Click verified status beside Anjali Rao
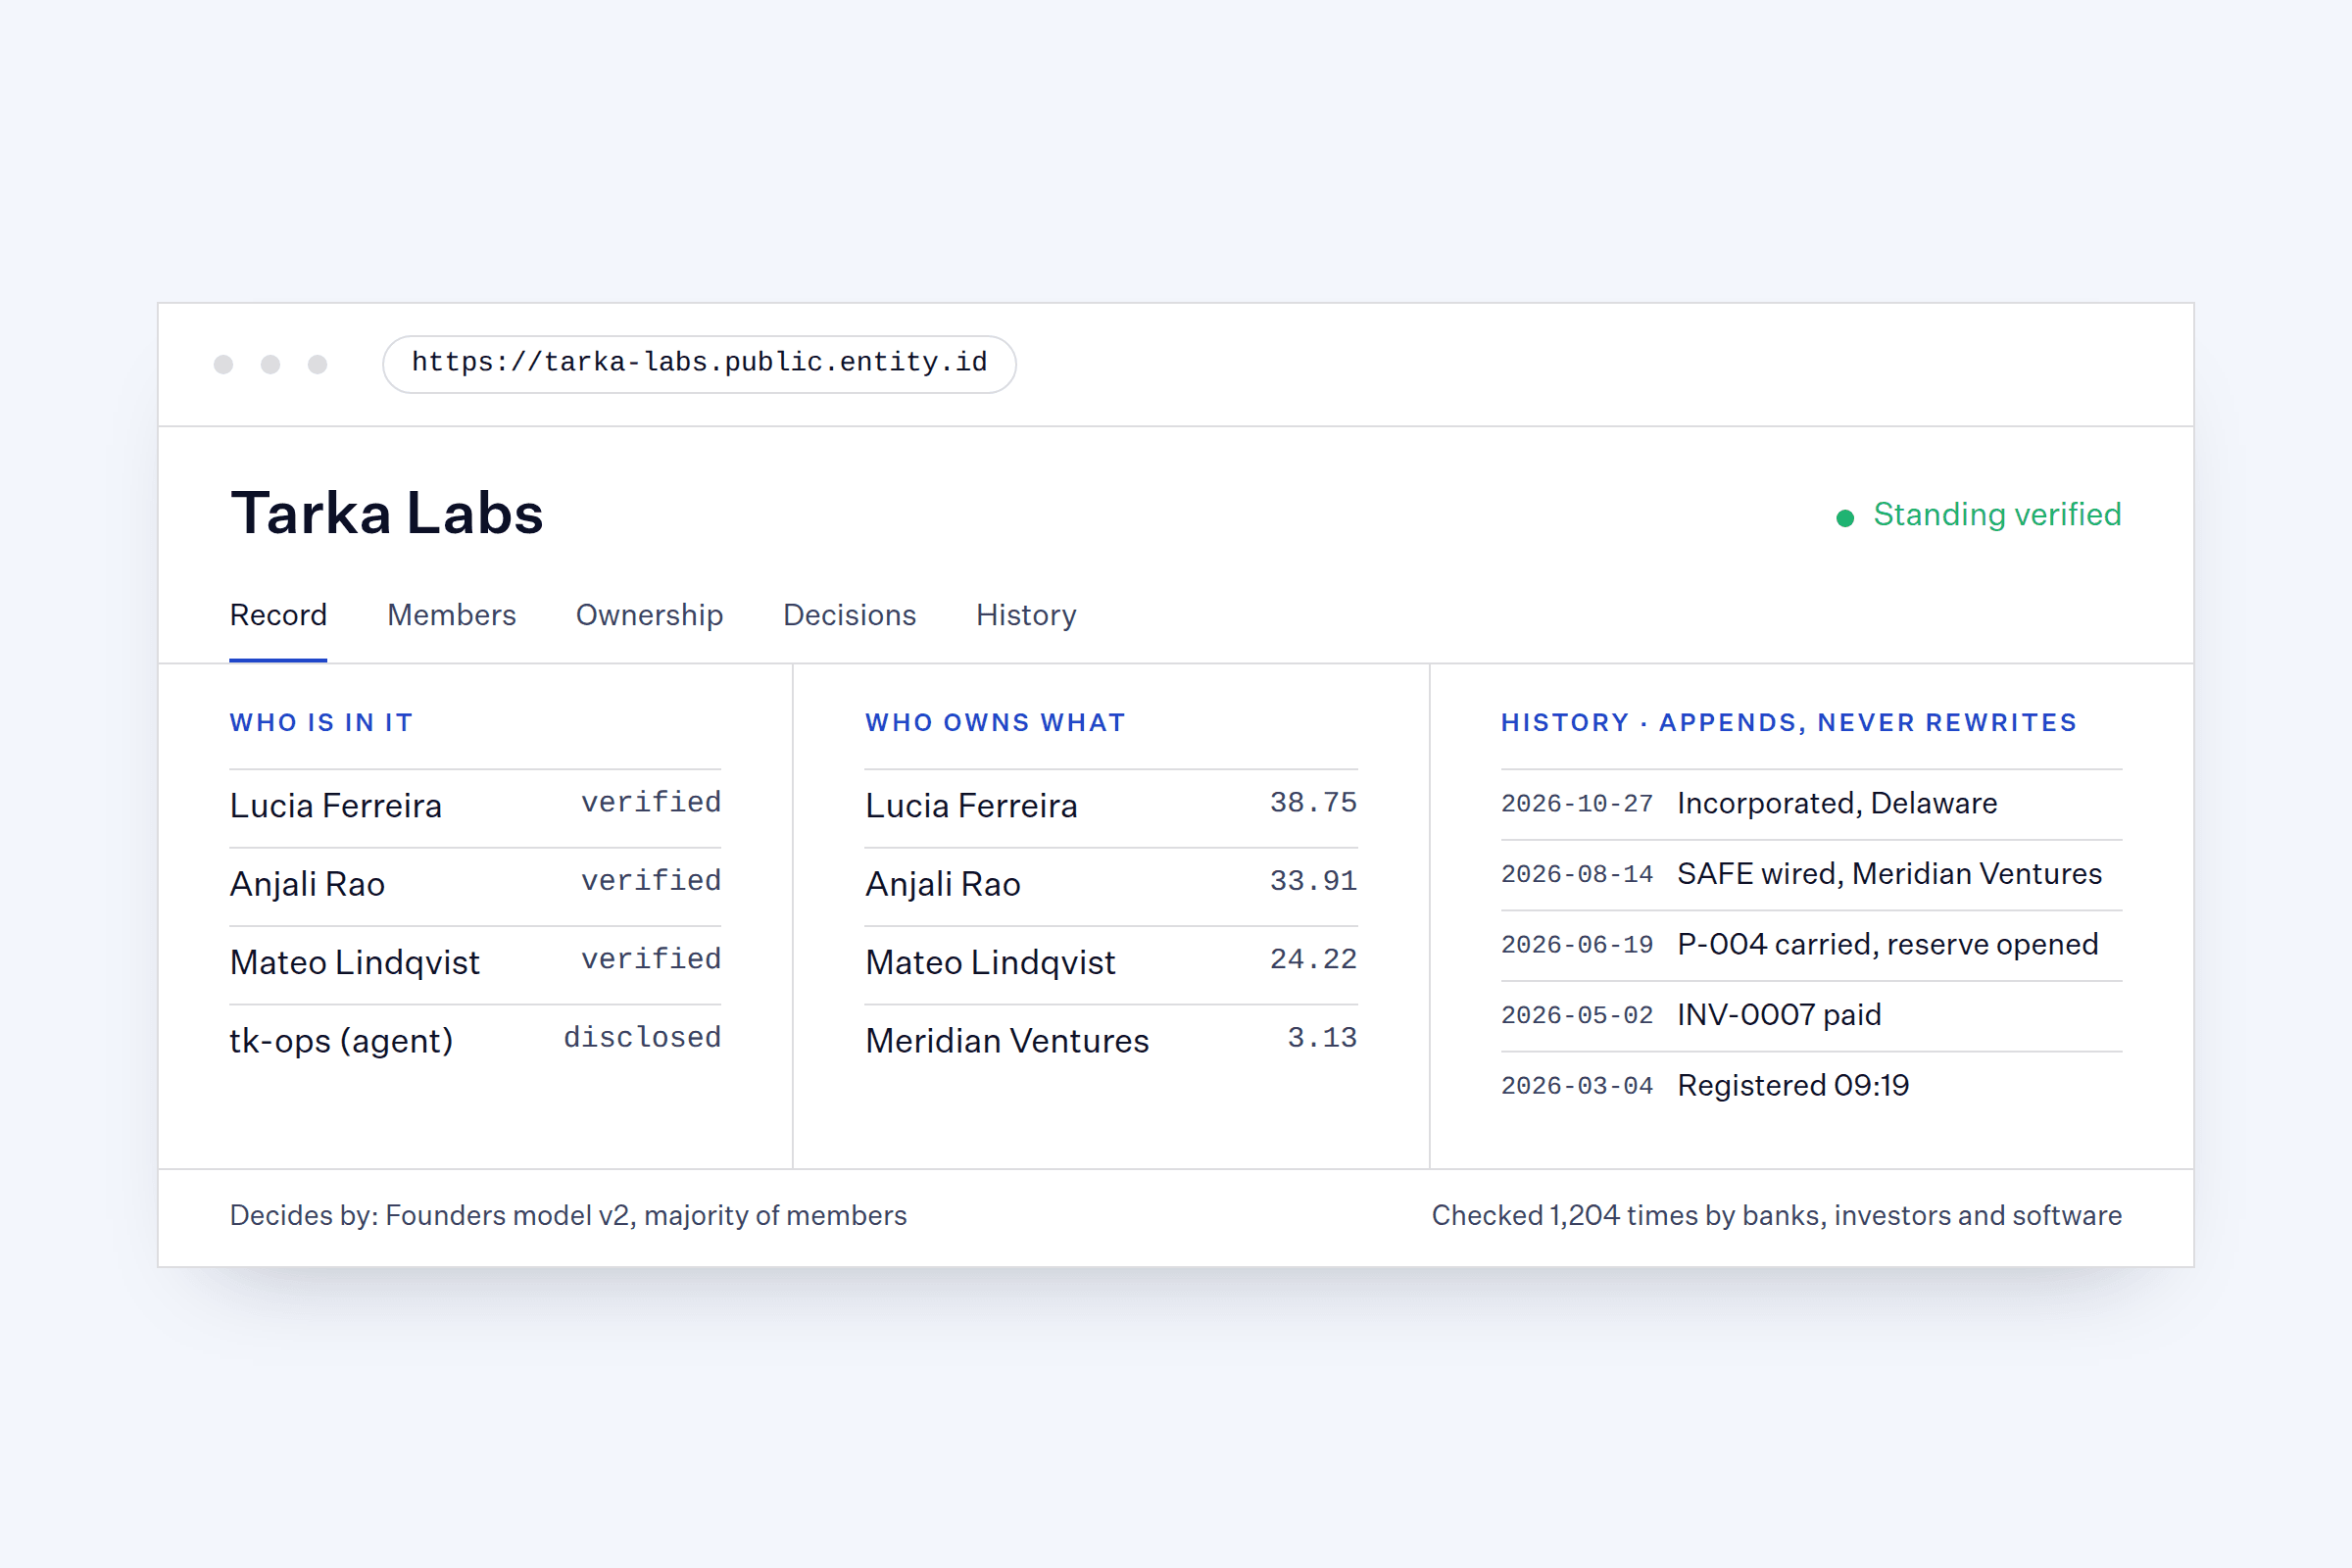 651,881
